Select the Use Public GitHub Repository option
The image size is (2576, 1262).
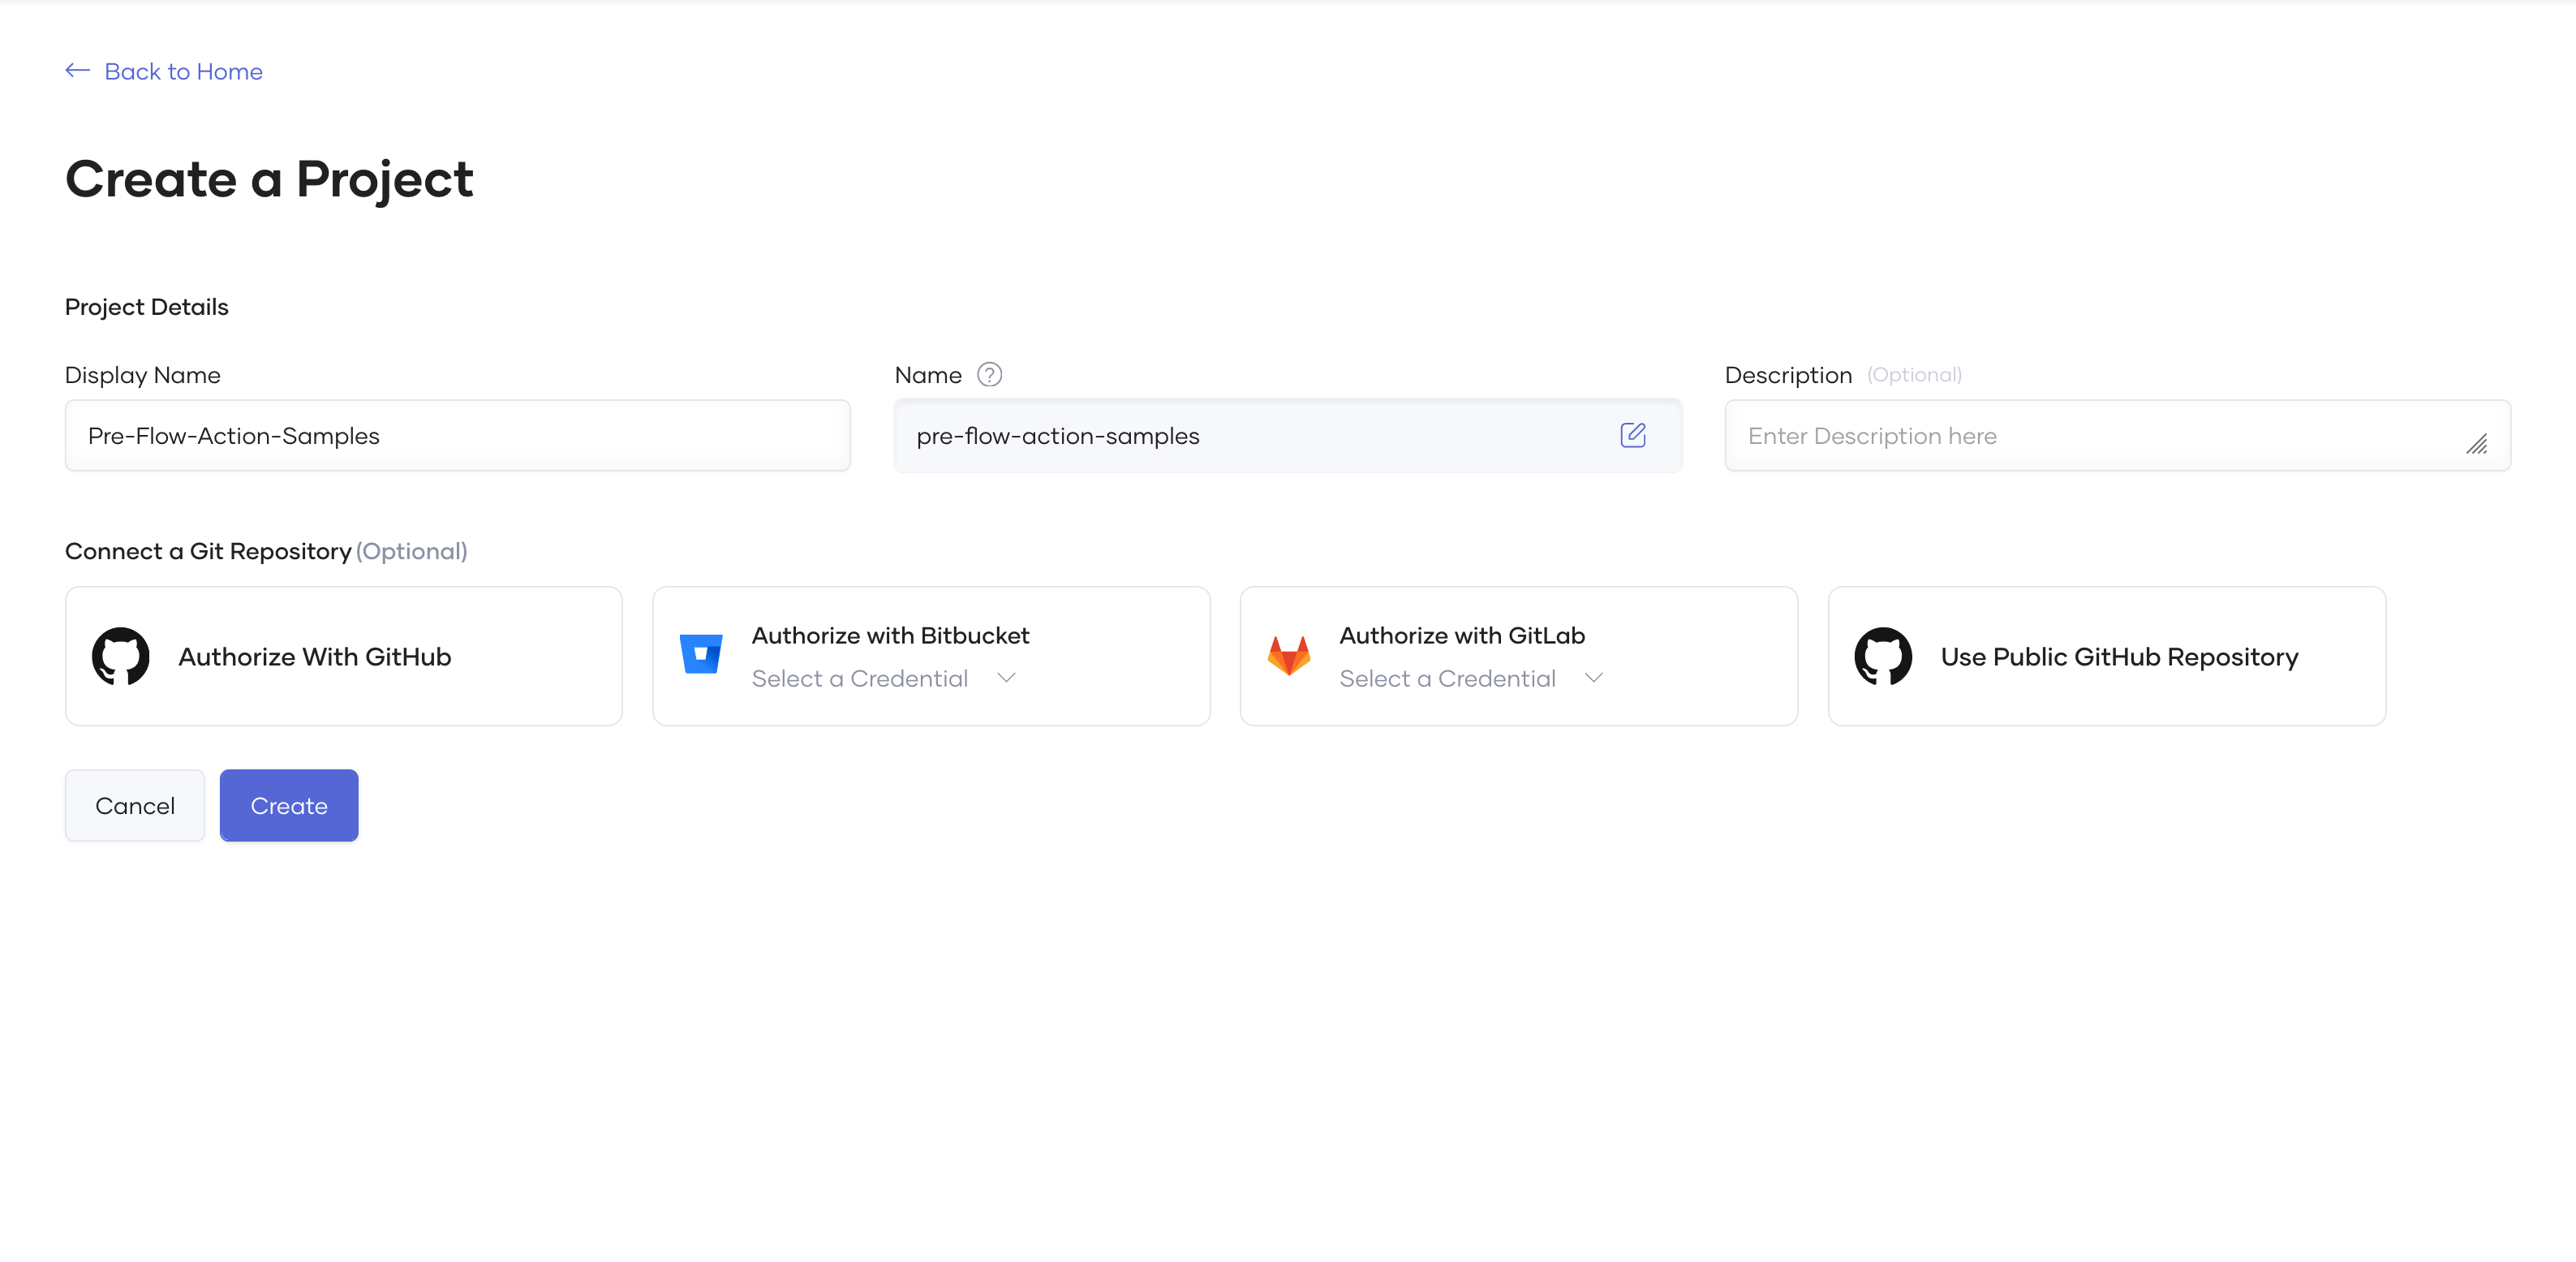coord(2106,656)
